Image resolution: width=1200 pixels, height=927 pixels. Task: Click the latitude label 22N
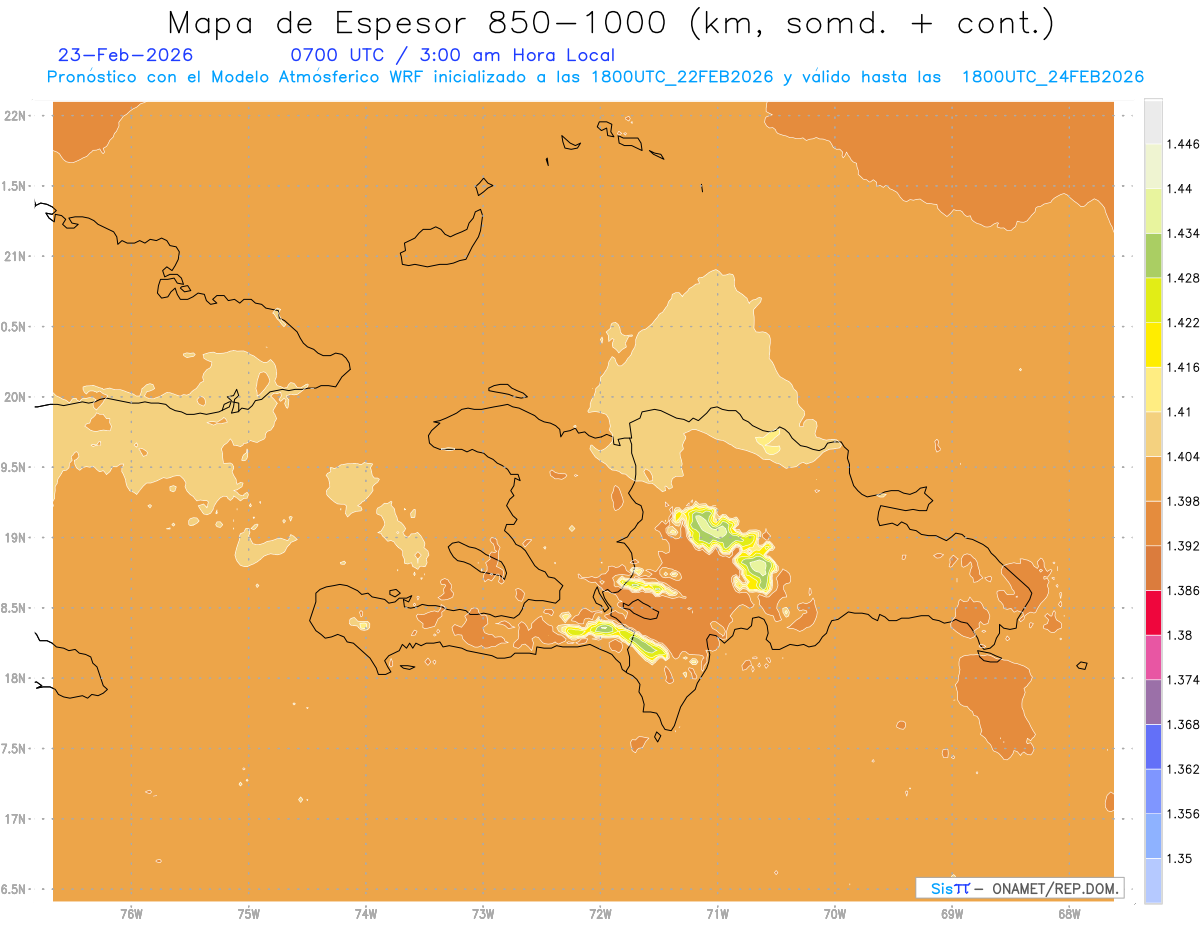click(16, 116)
